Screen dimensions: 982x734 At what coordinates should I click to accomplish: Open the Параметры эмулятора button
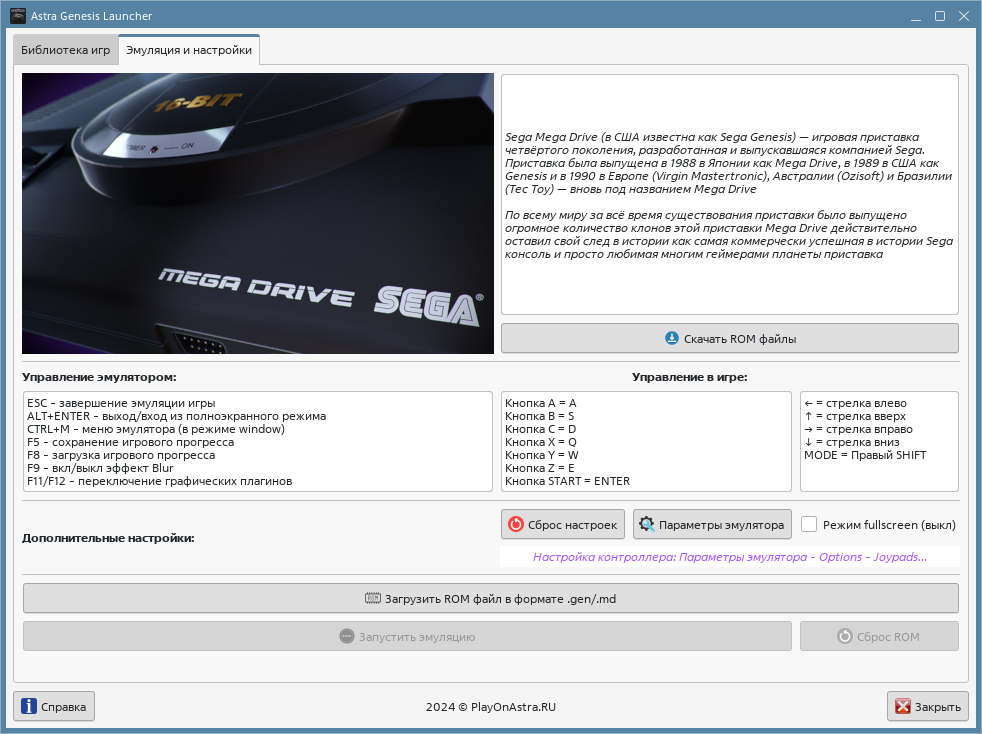point(712,524)
